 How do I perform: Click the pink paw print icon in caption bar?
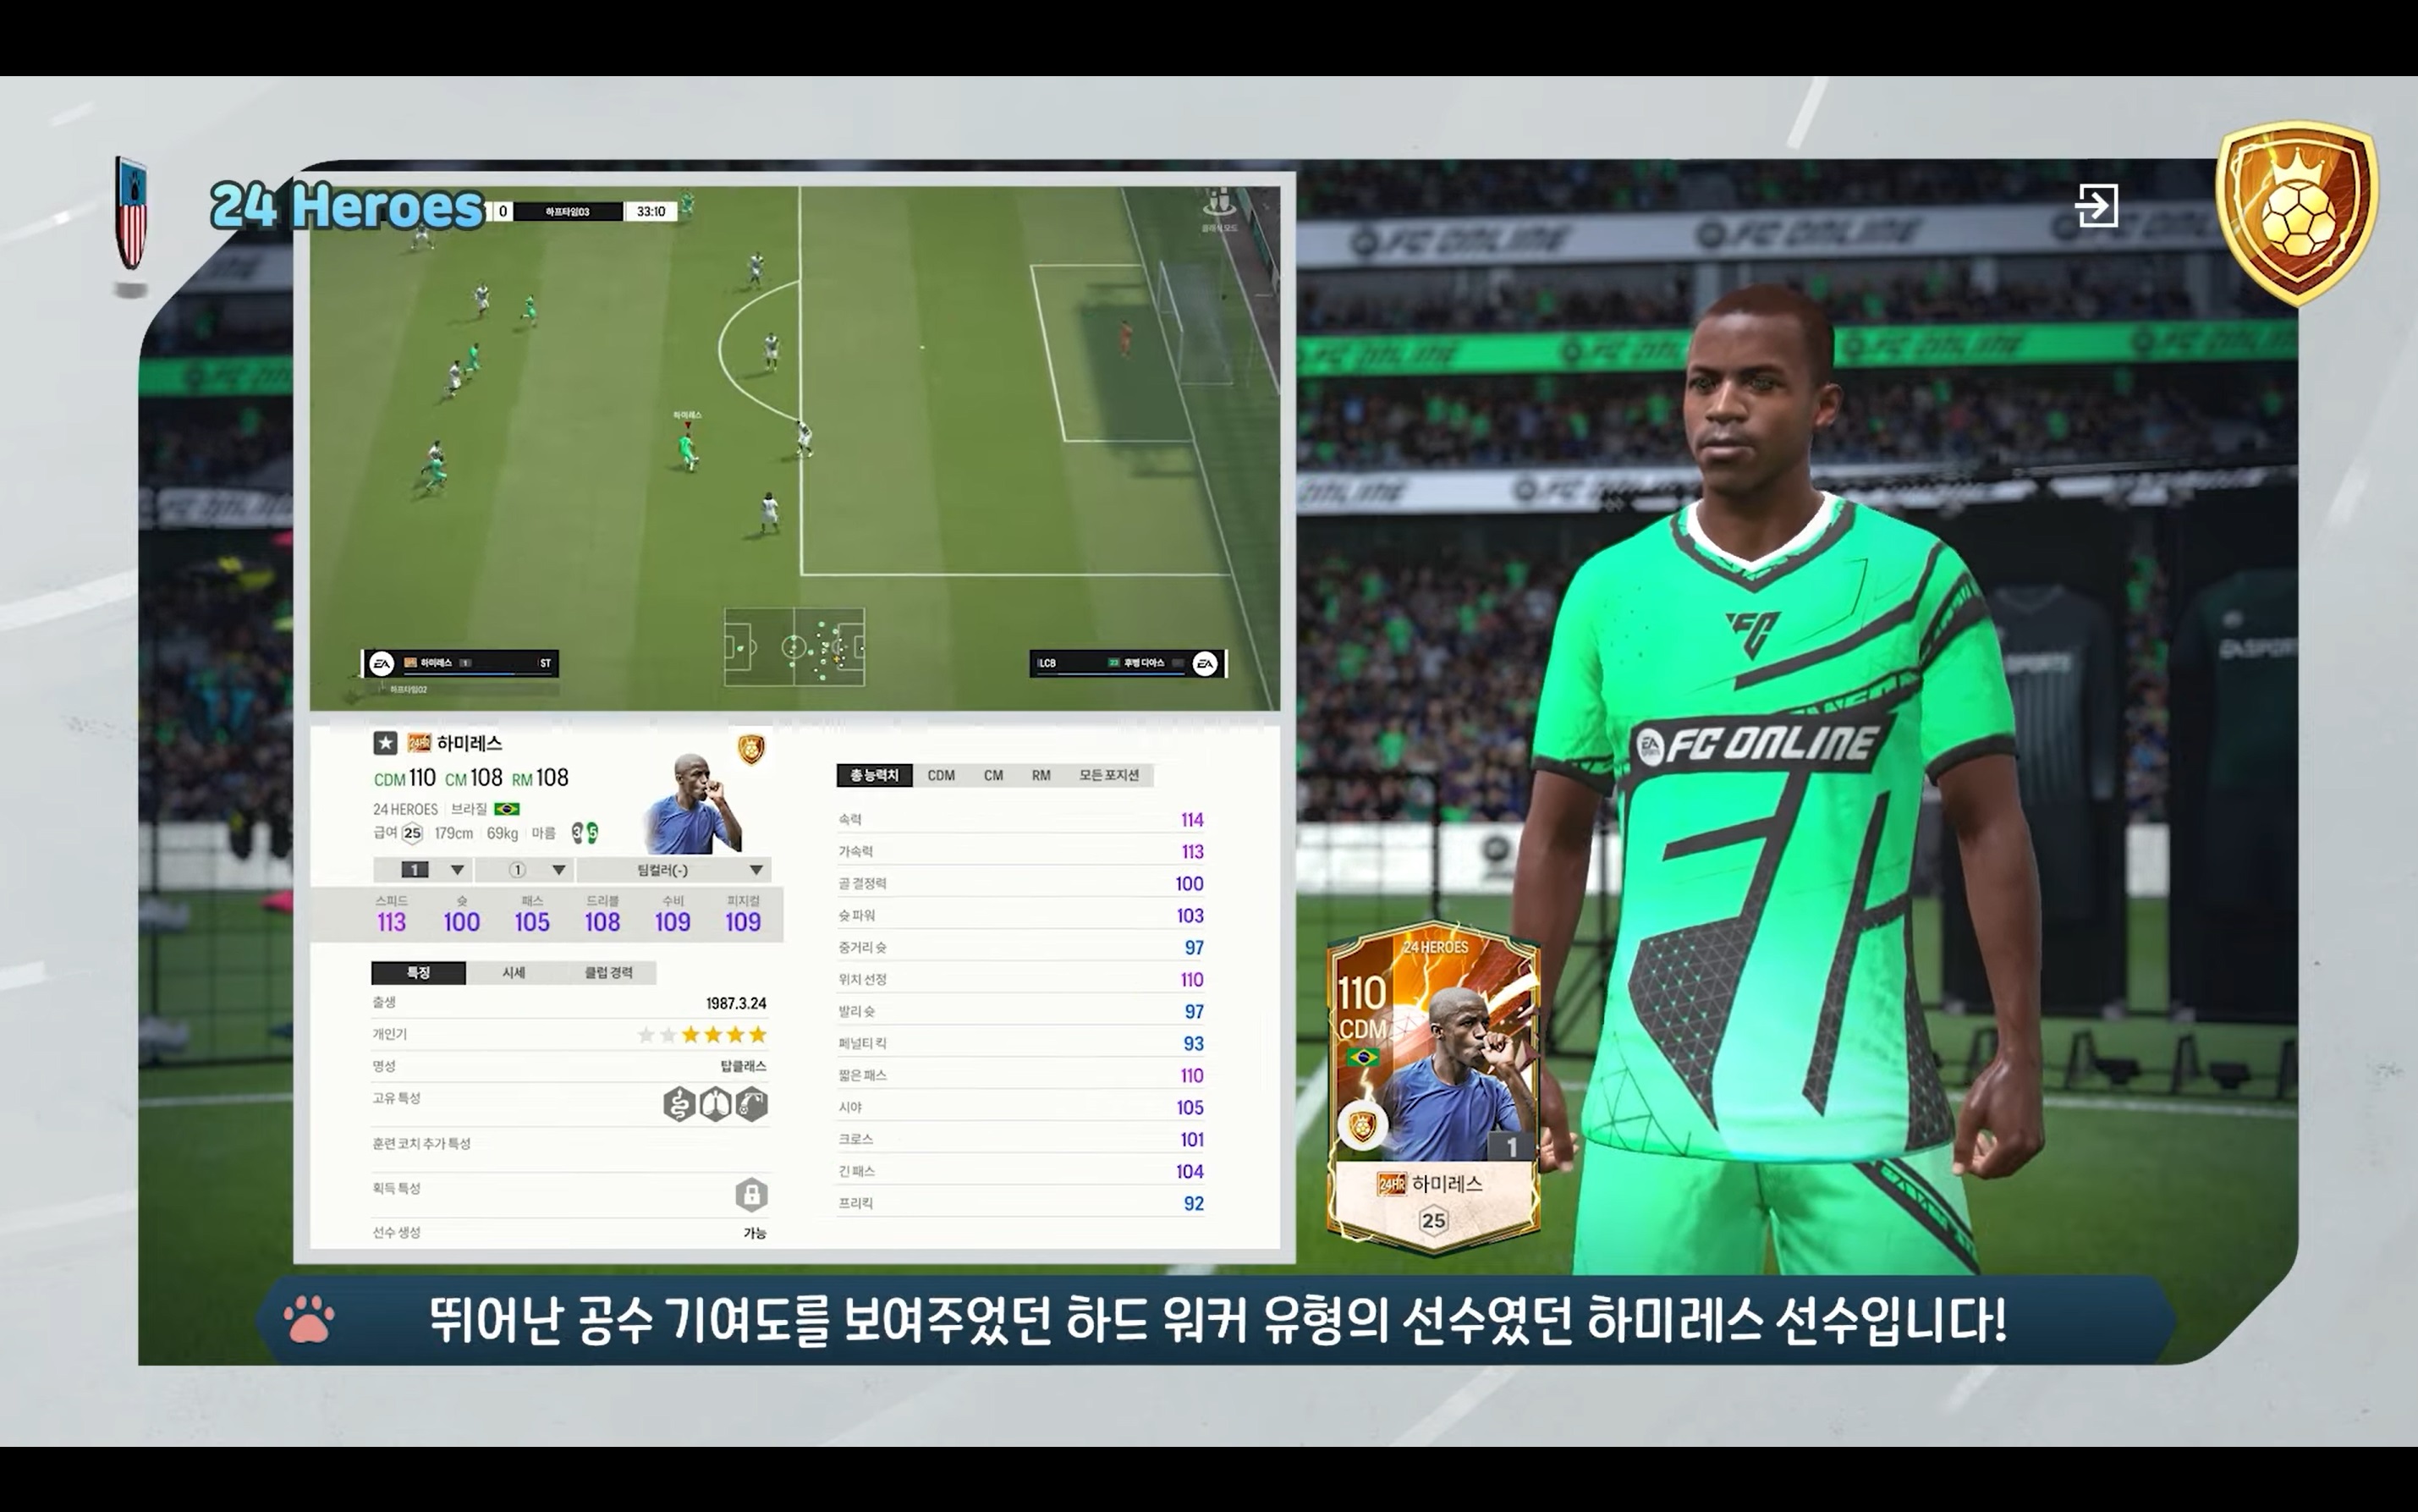click(x=309, y=1319)
